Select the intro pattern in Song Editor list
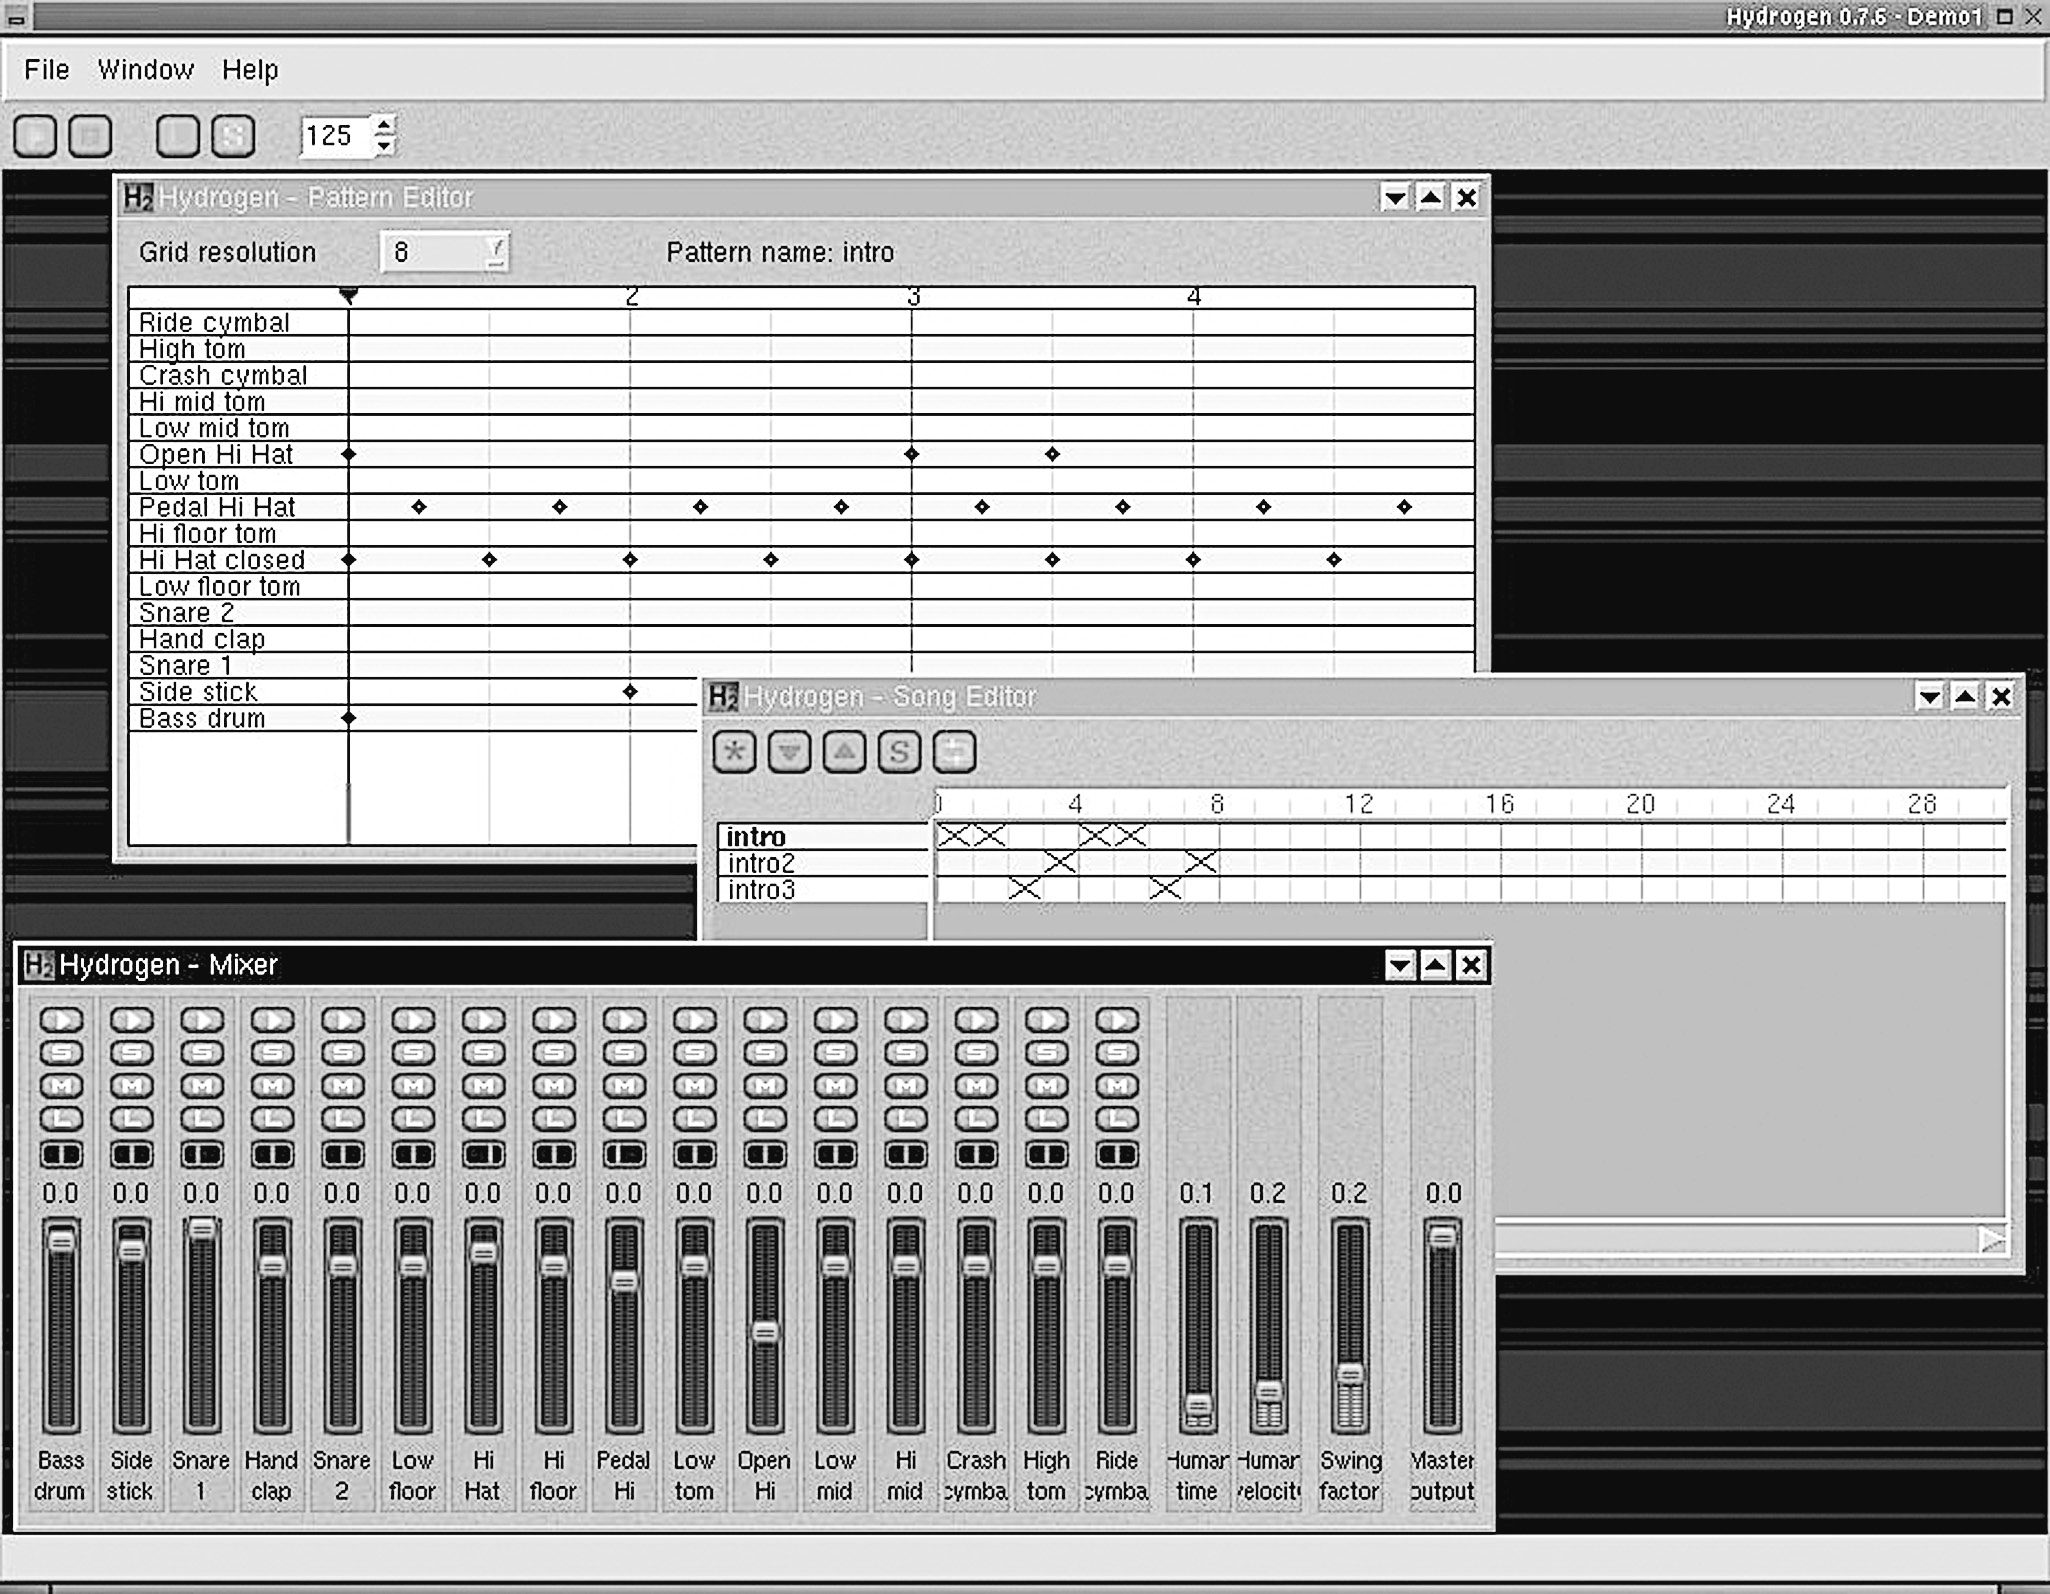The width and height of the screenshot is (2050, 1594). (823, 836)
